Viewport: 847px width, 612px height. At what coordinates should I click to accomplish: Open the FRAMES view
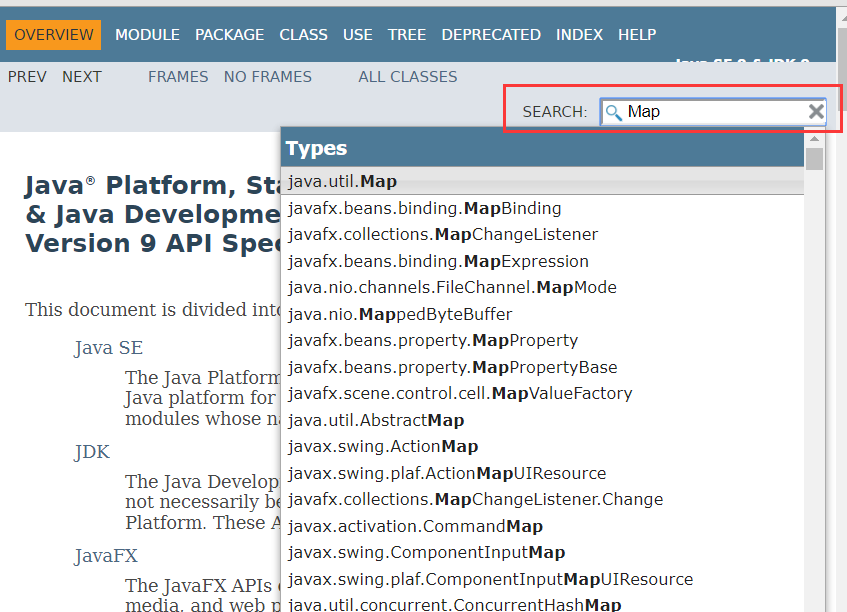tap(178, 76)
